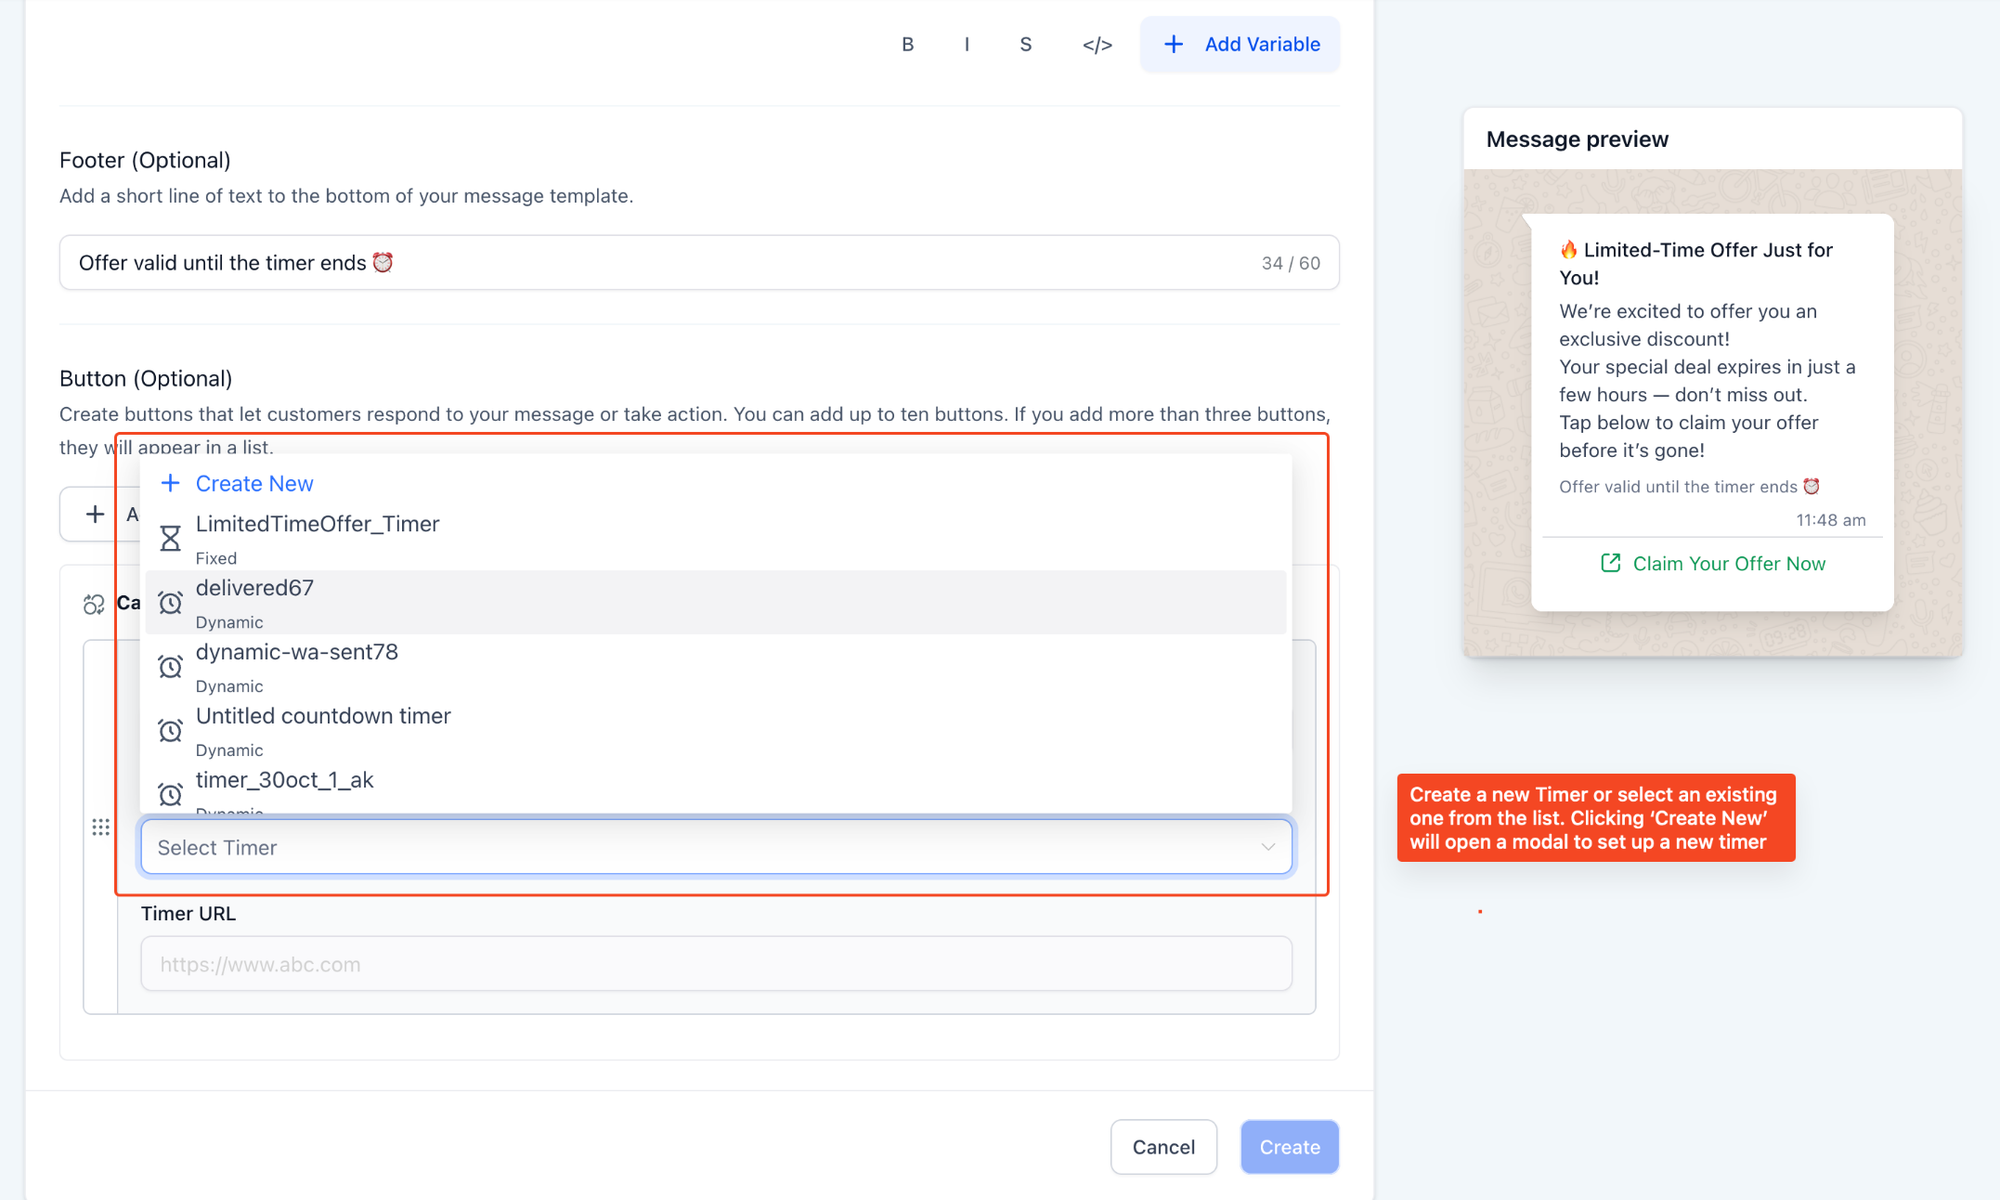Insert code formatting with the </> icon
The height and width of the screenshot is (1200, 2000).
(x=1096, y=44)
